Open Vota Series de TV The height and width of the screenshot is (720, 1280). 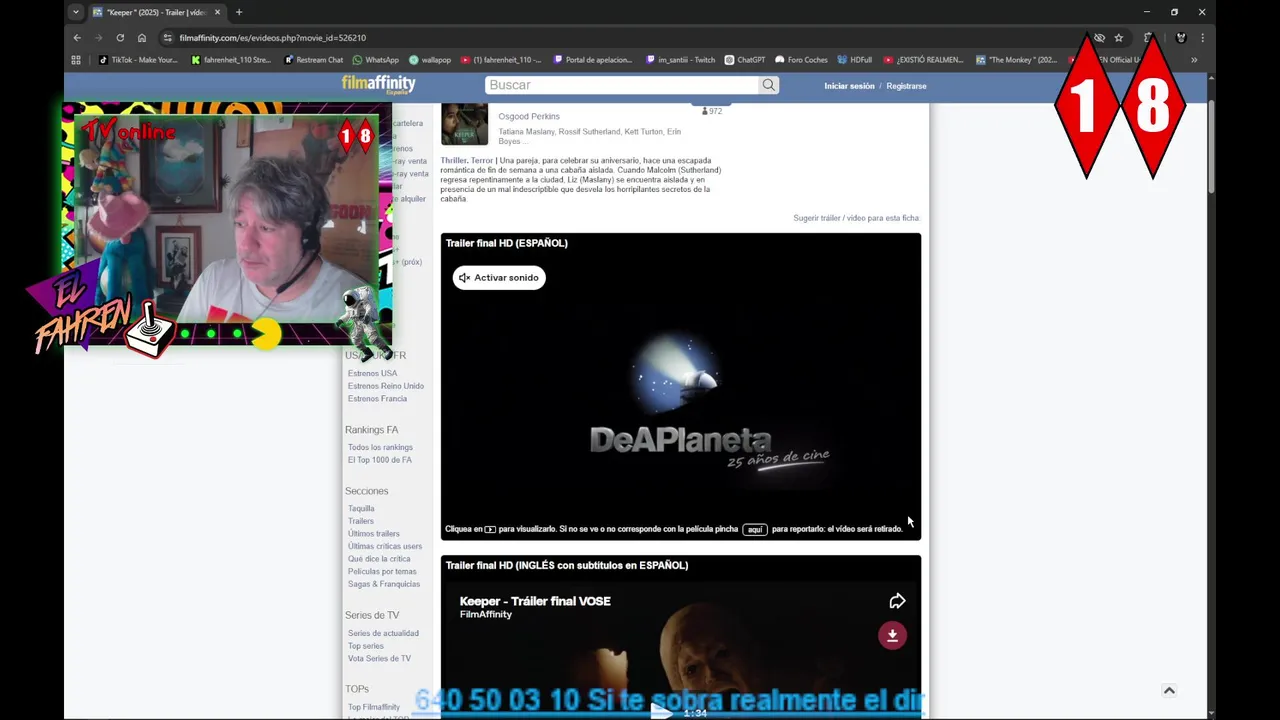click(x=379, y=658)
